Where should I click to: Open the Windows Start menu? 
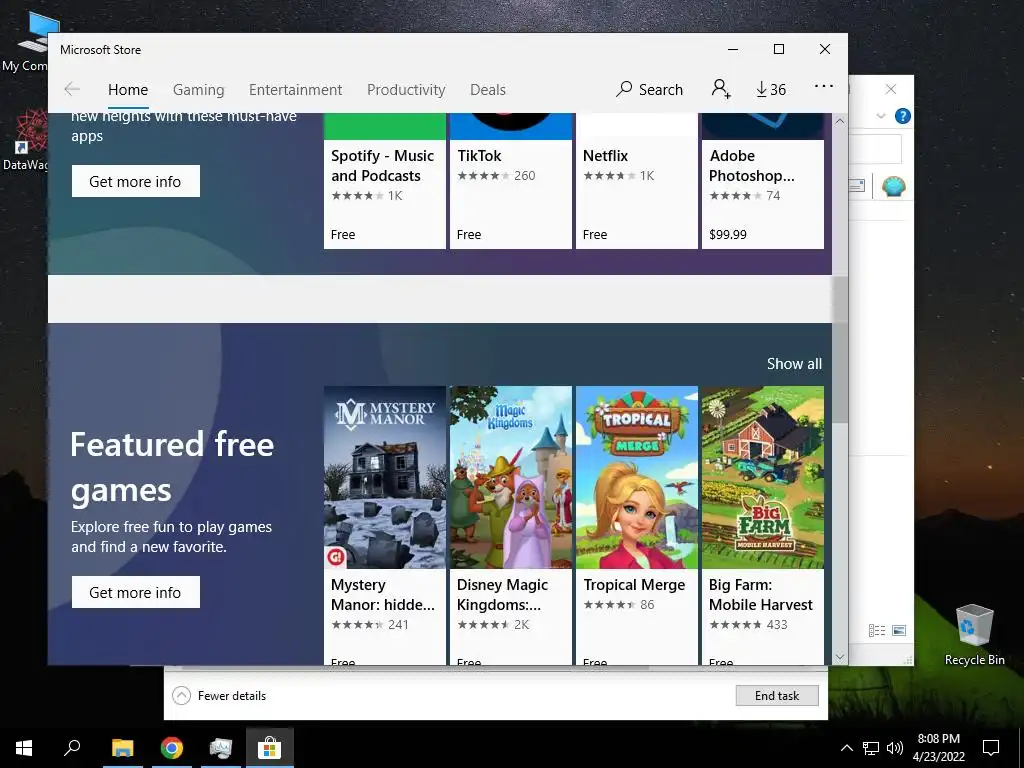pyautogui.click(x=24, y=748)
